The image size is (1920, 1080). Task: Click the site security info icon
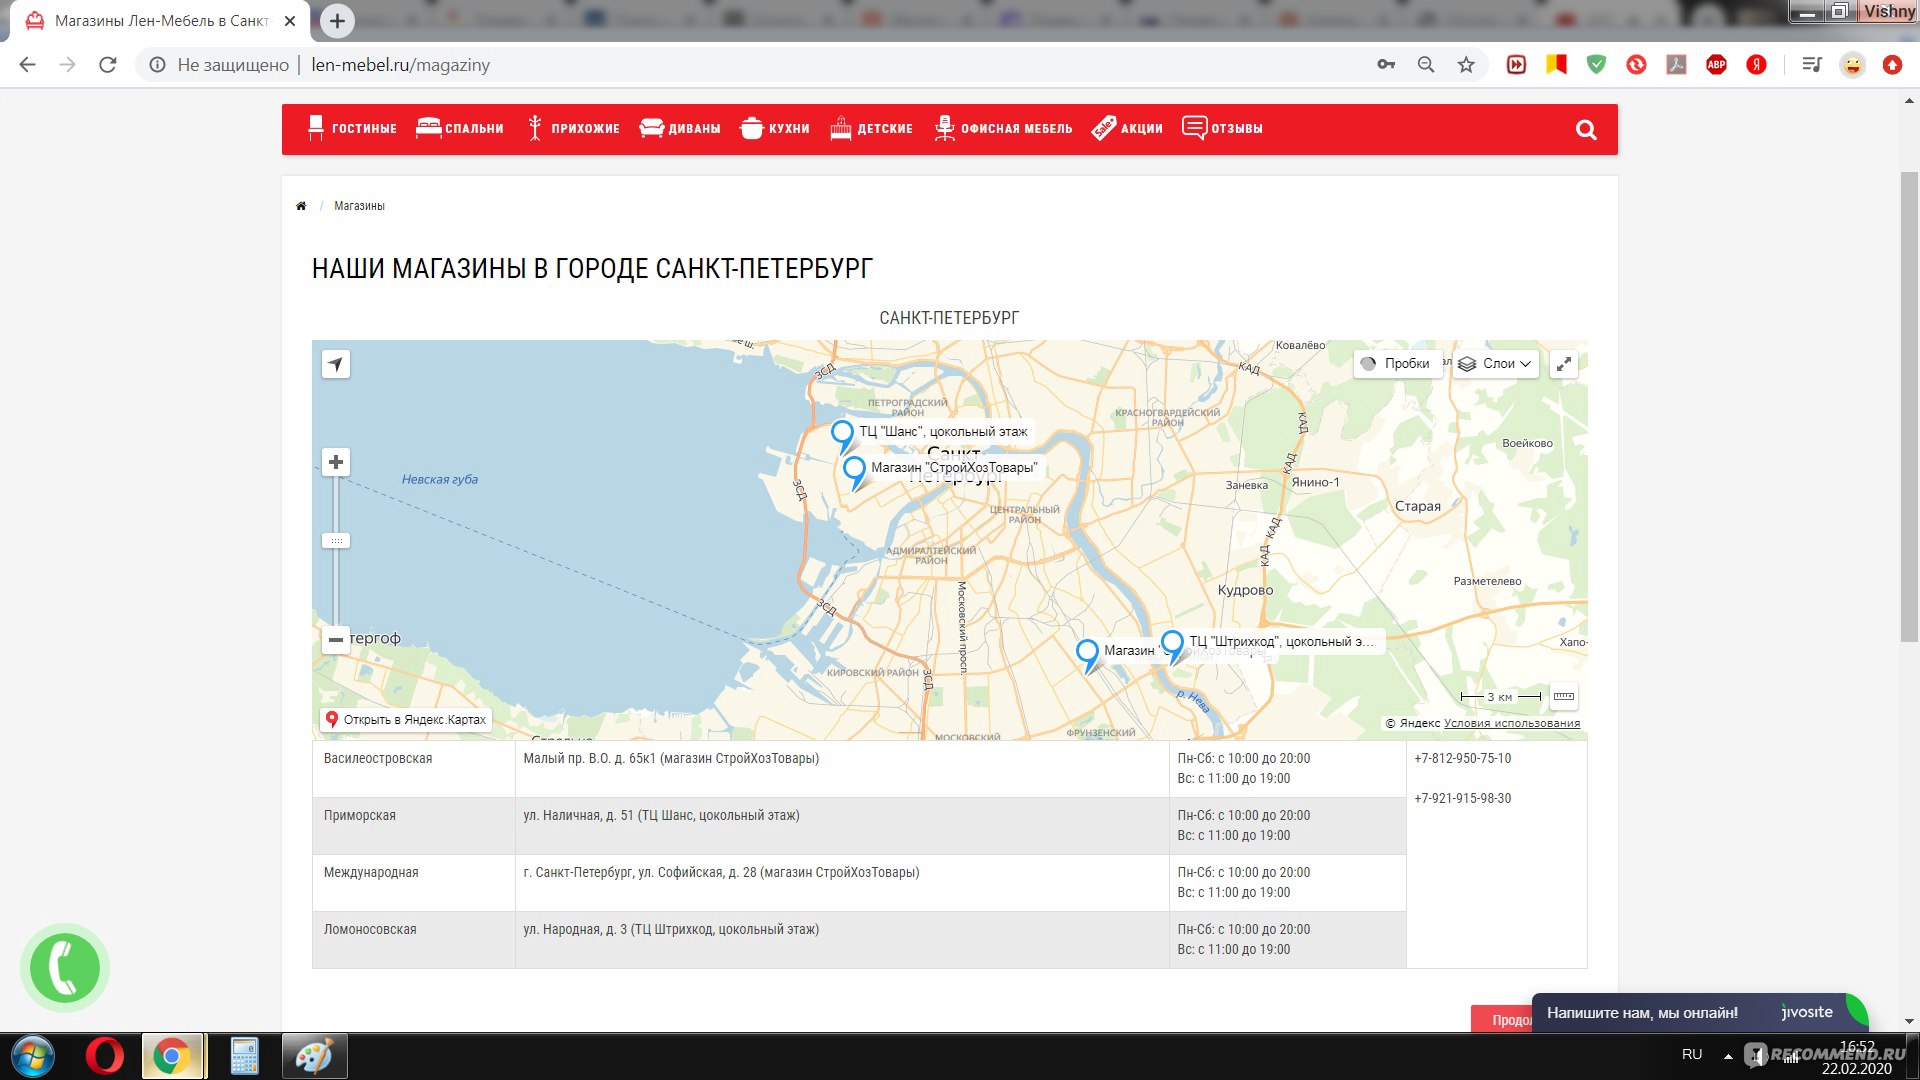pos(157,65)
